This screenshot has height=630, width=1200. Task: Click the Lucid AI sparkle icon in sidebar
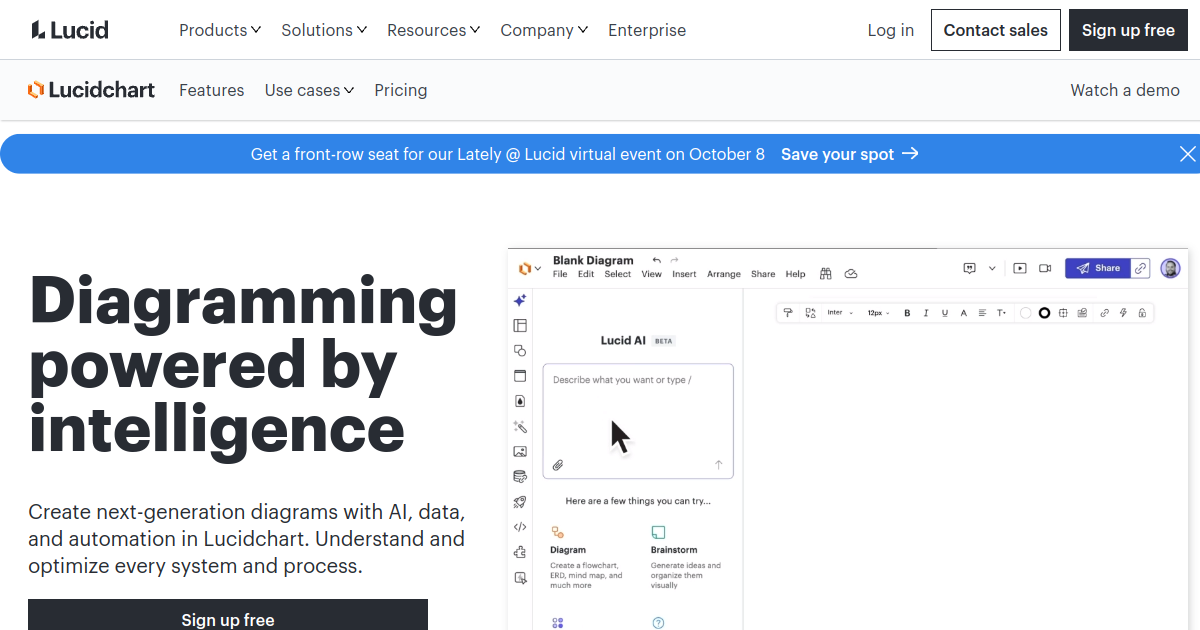tap(520, 300)
